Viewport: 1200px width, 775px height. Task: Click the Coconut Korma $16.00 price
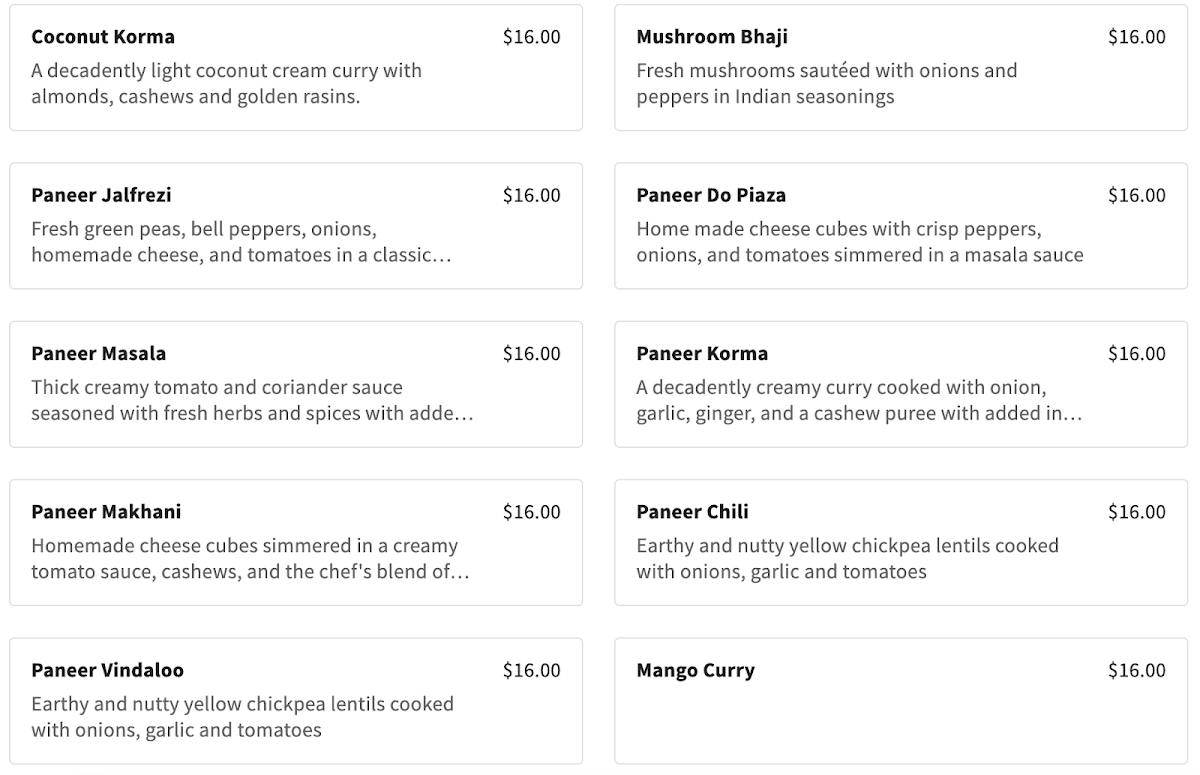[531, 37]
